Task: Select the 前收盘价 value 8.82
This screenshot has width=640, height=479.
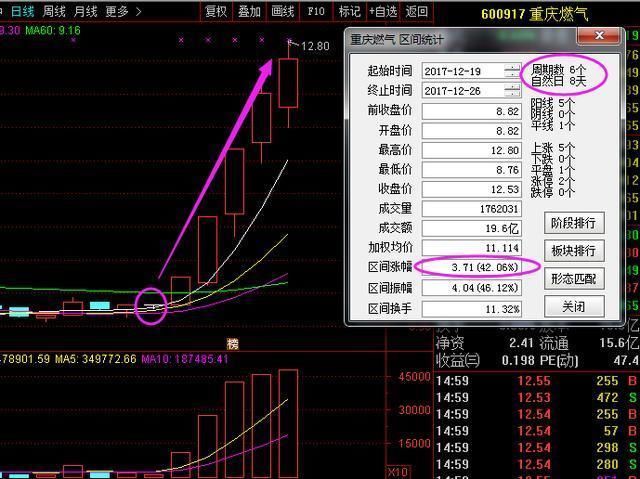Action: (471, 111)
